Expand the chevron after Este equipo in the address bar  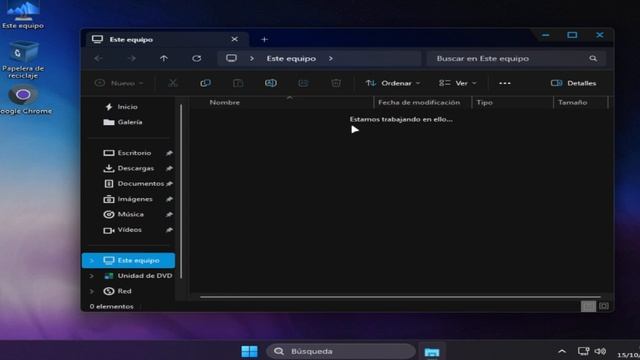click(331, 58)
